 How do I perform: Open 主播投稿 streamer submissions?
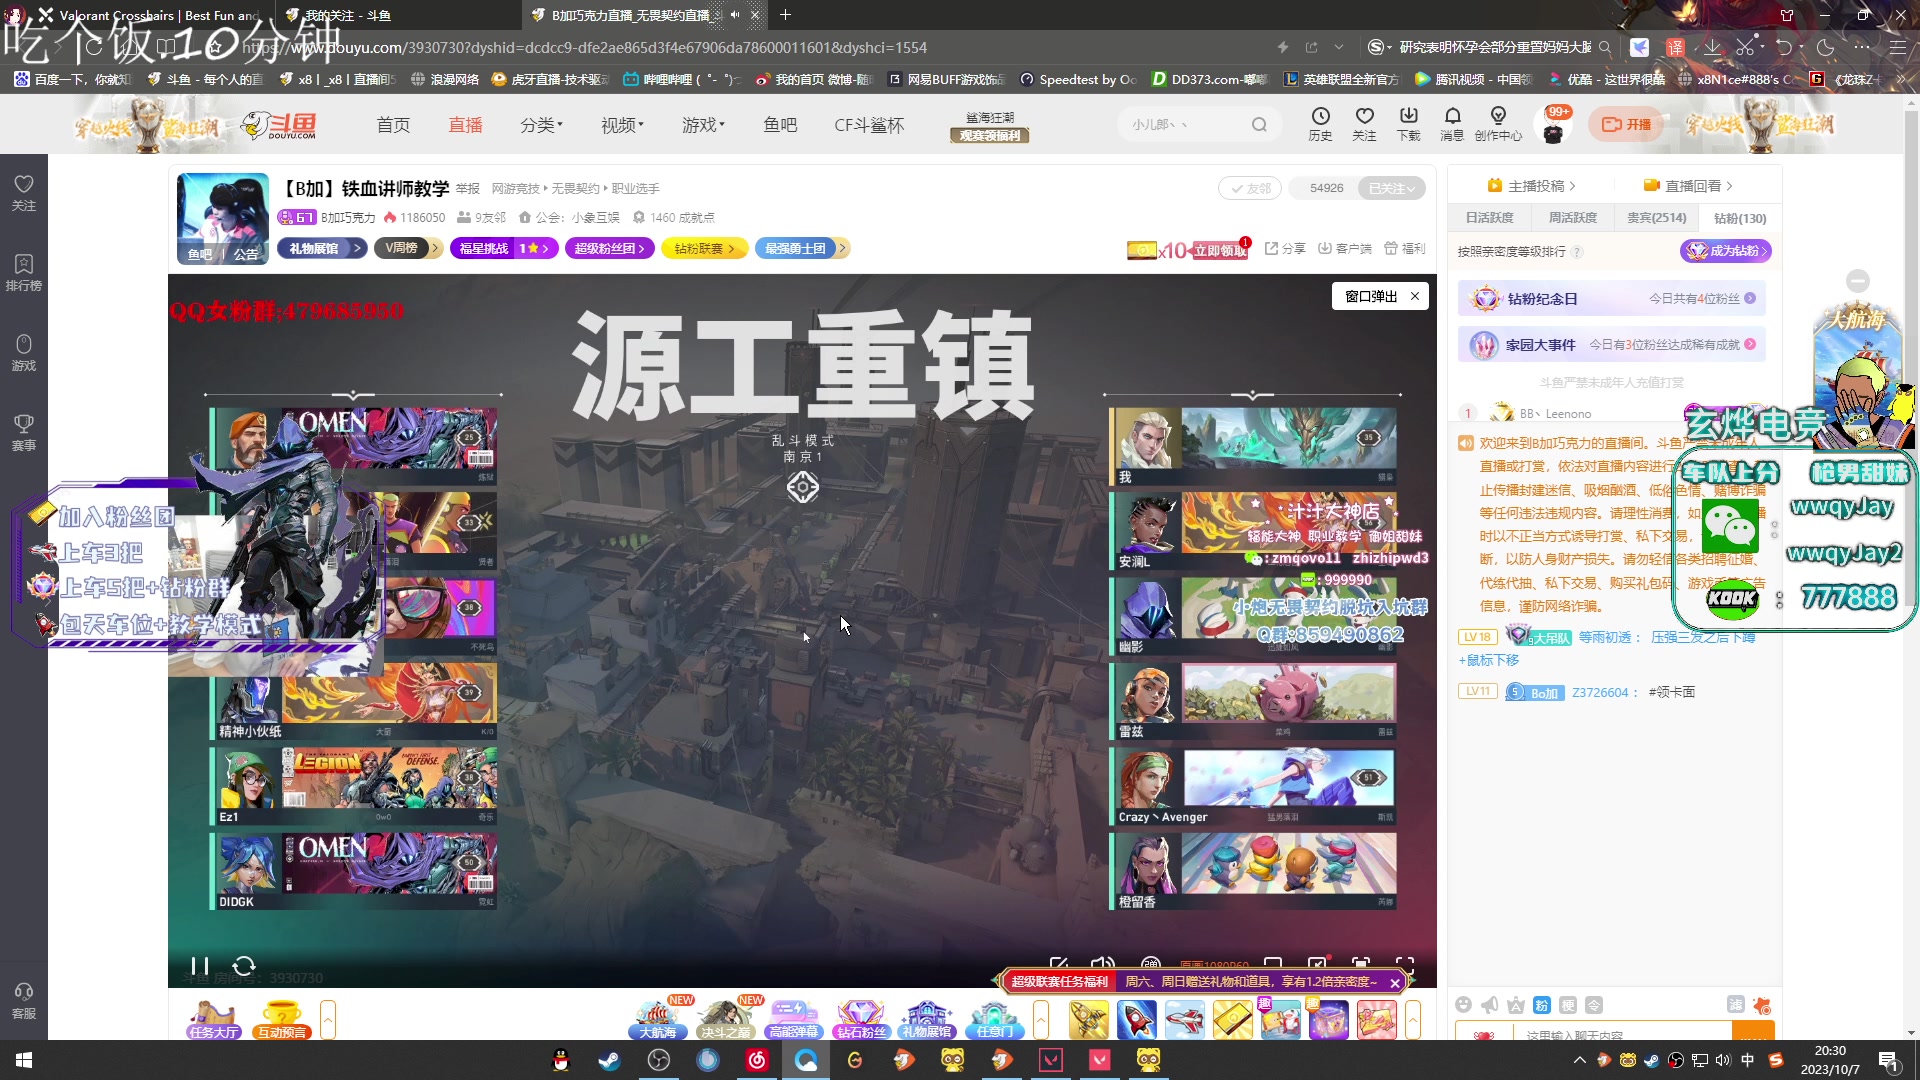(1531, 186)
